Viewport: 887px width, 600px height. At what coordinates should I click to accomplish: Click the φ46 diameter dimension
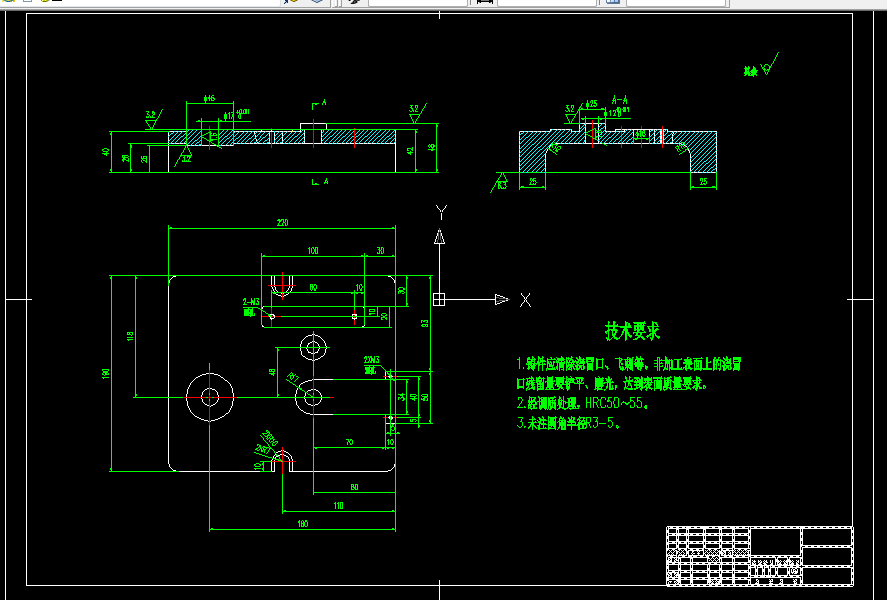(x=209, y=98)
